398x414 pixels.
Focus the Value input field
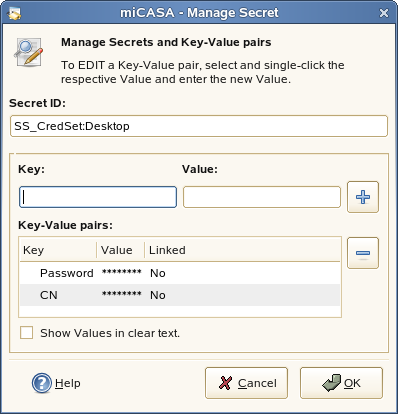pos(262,197)
